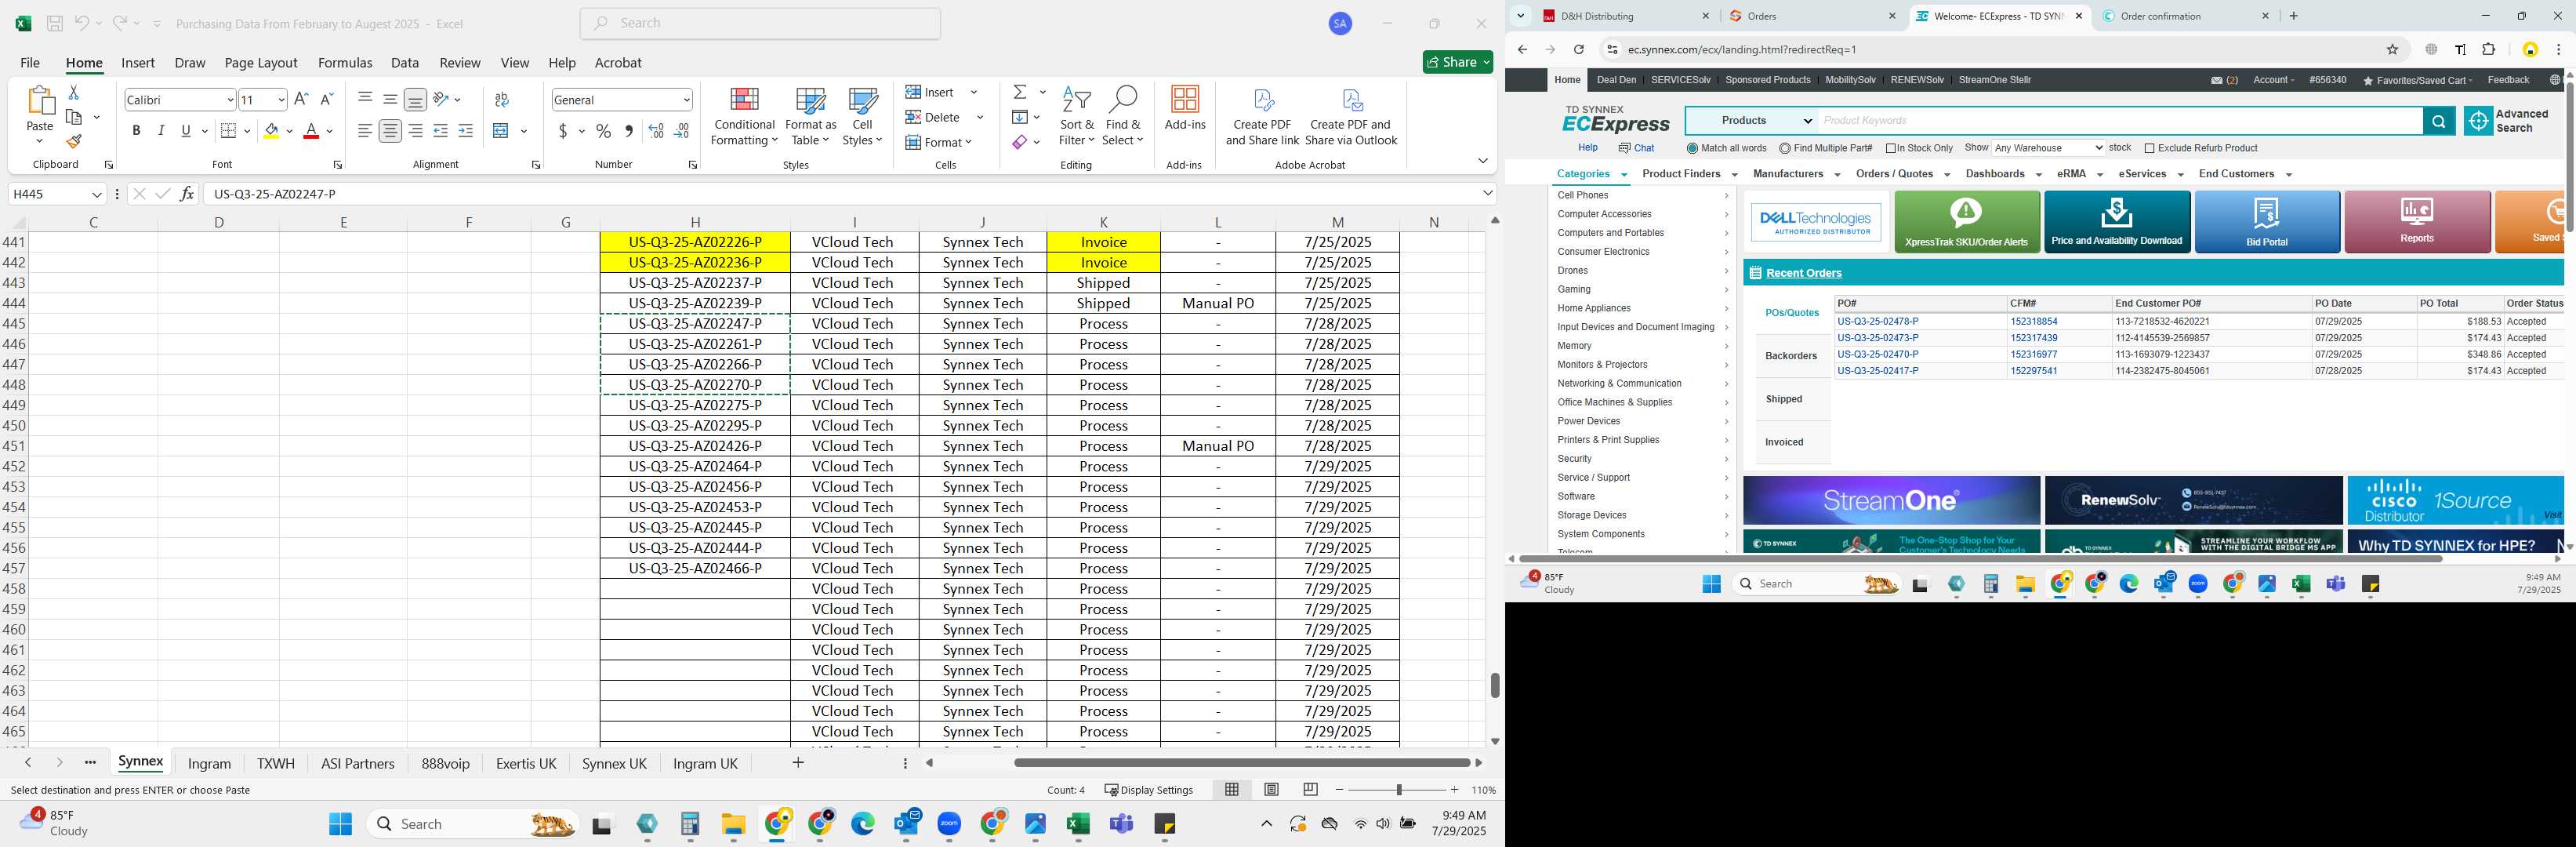Select Find Multiple Part# radio button
The height and width of the screenshot is (847, 2576).
(x=1785, y=148)
